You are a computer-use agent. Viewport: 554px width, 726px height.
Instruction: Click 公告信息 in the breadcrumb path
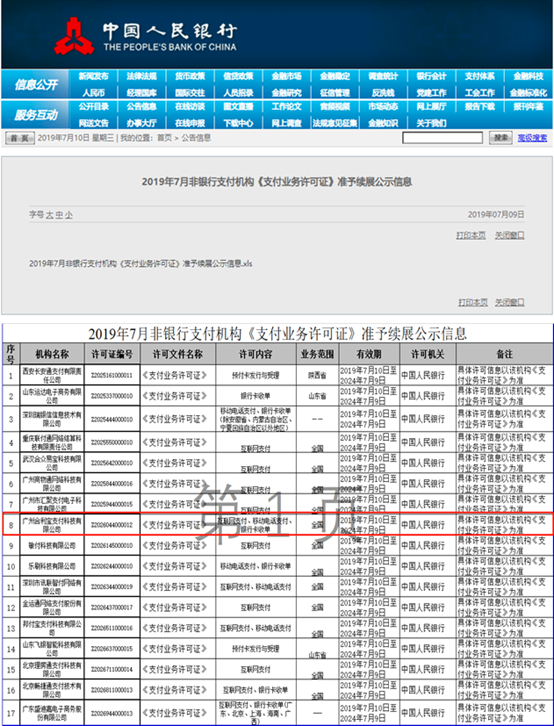pos(196,138)
